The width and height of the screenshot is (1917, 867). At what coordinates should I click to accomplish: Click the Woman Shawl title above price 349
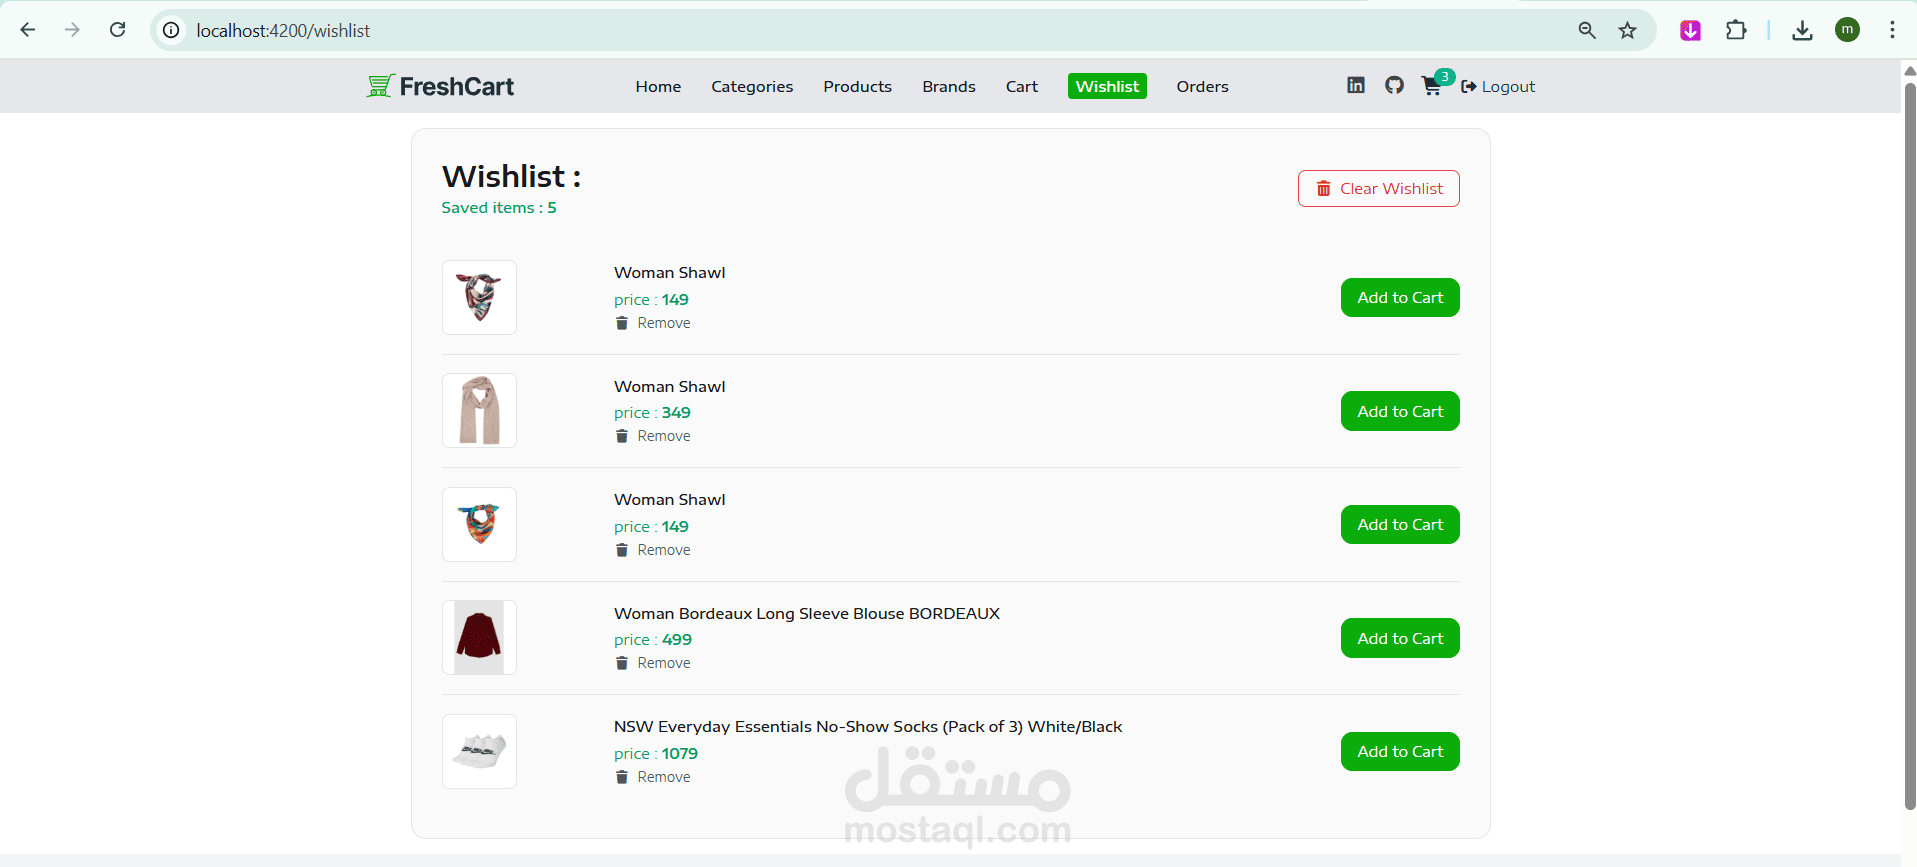pos(670,387)
